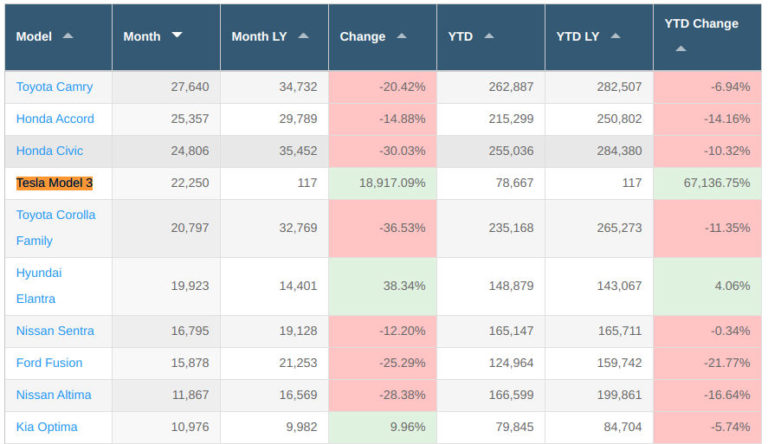Open the Toyota Camry link
The width and height of the screenshot is (768, 444).
tap(54, 87)
